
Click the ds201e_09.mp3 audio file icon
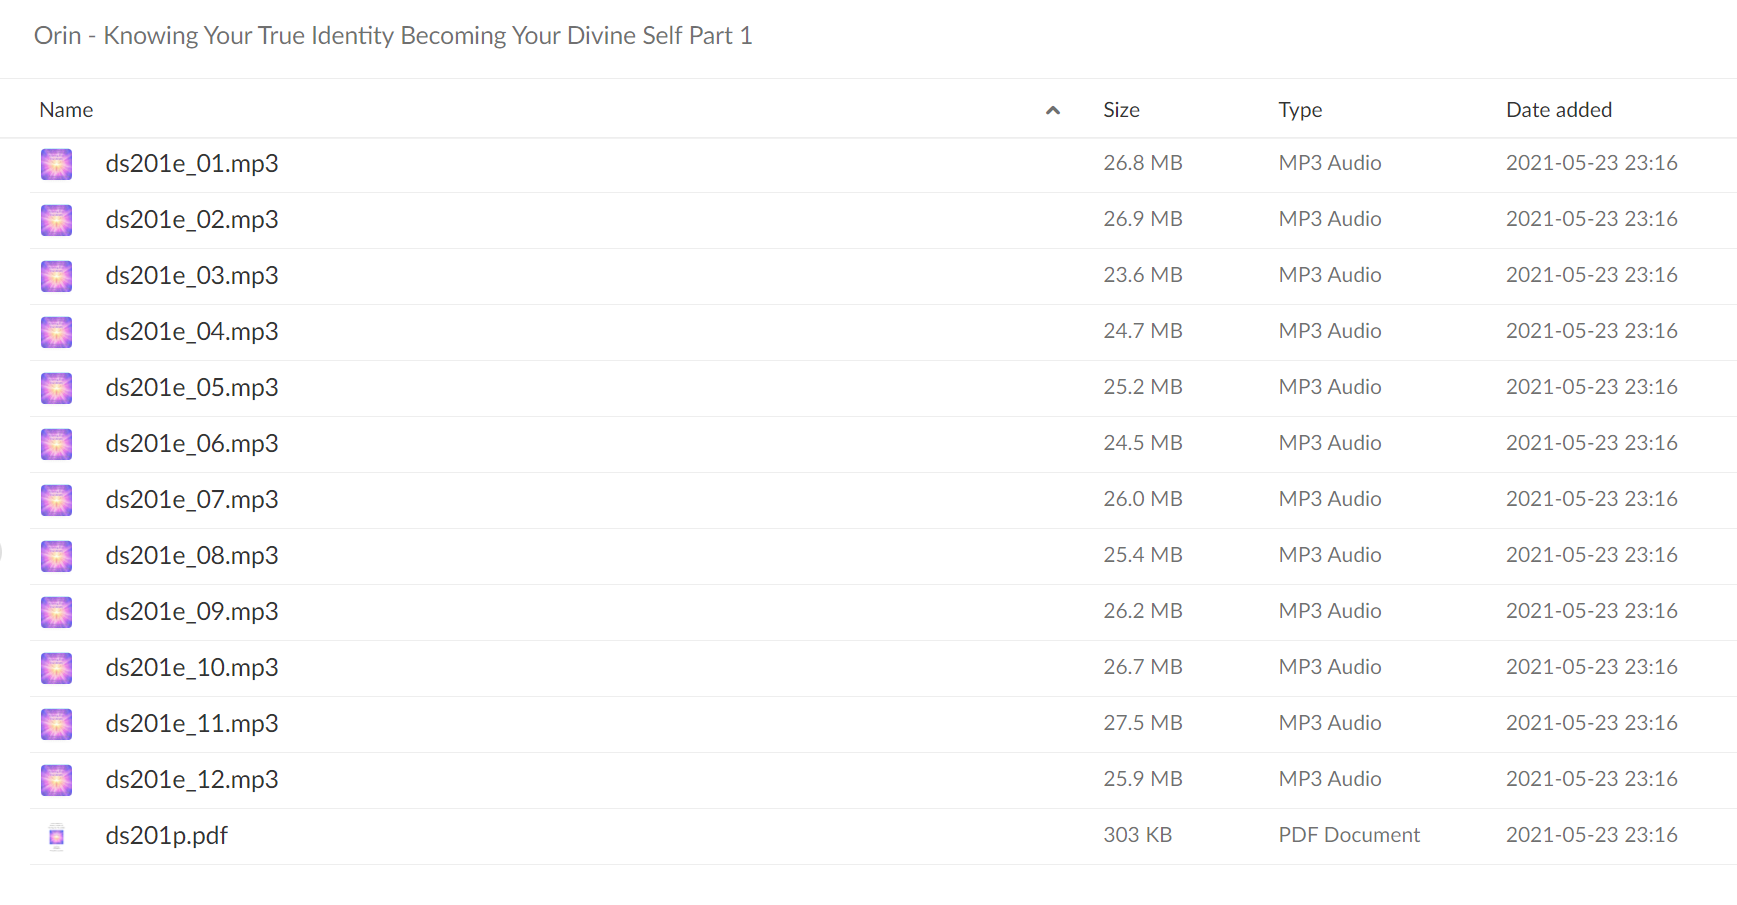[x=56, y=612]
